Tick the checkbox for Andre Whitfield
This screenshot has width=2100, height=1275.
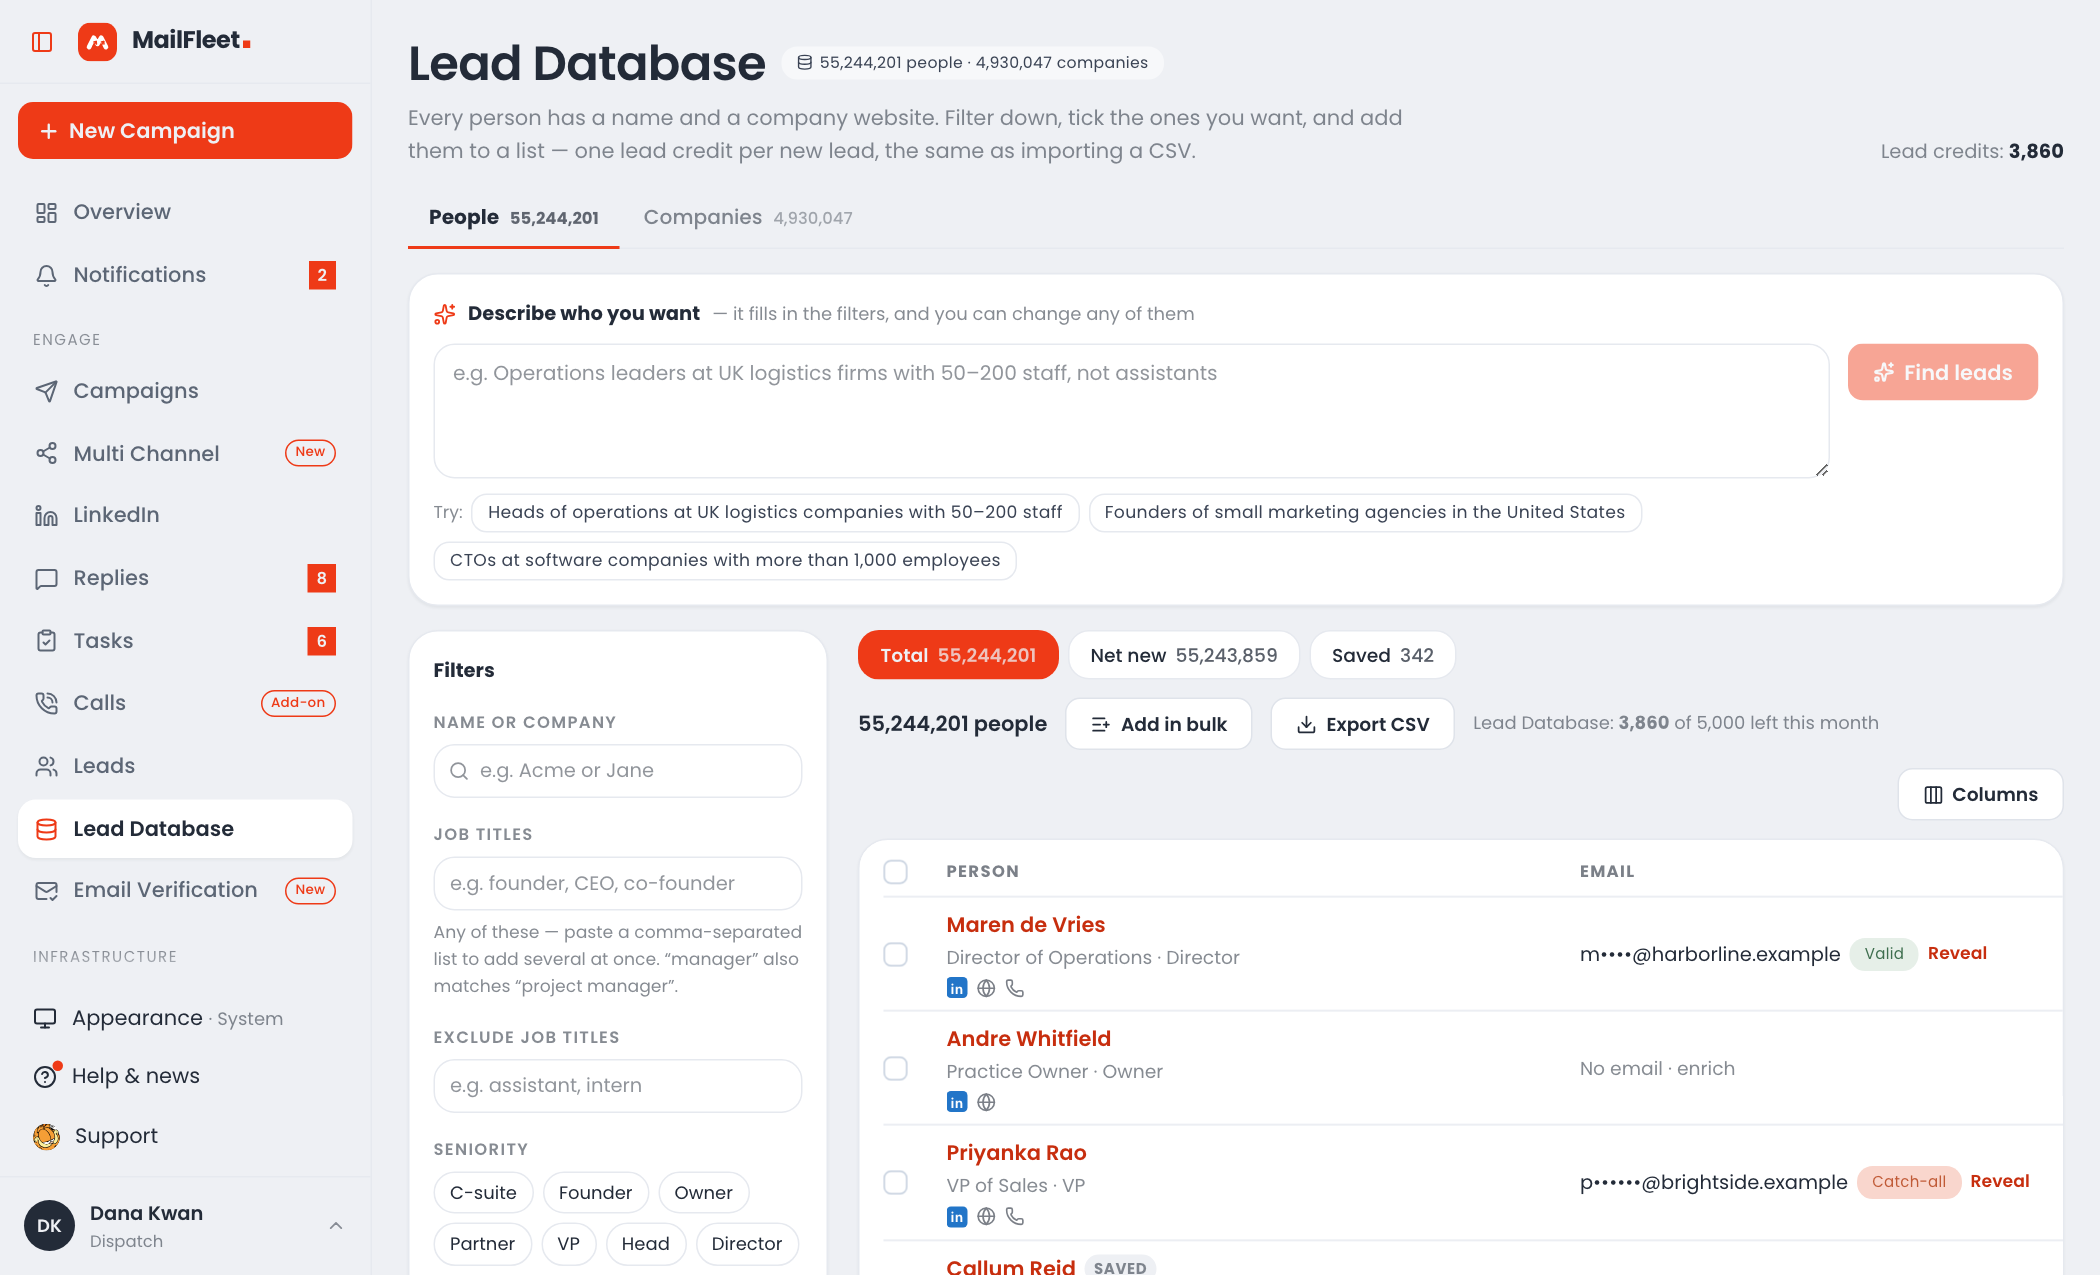coord(896,1069)
